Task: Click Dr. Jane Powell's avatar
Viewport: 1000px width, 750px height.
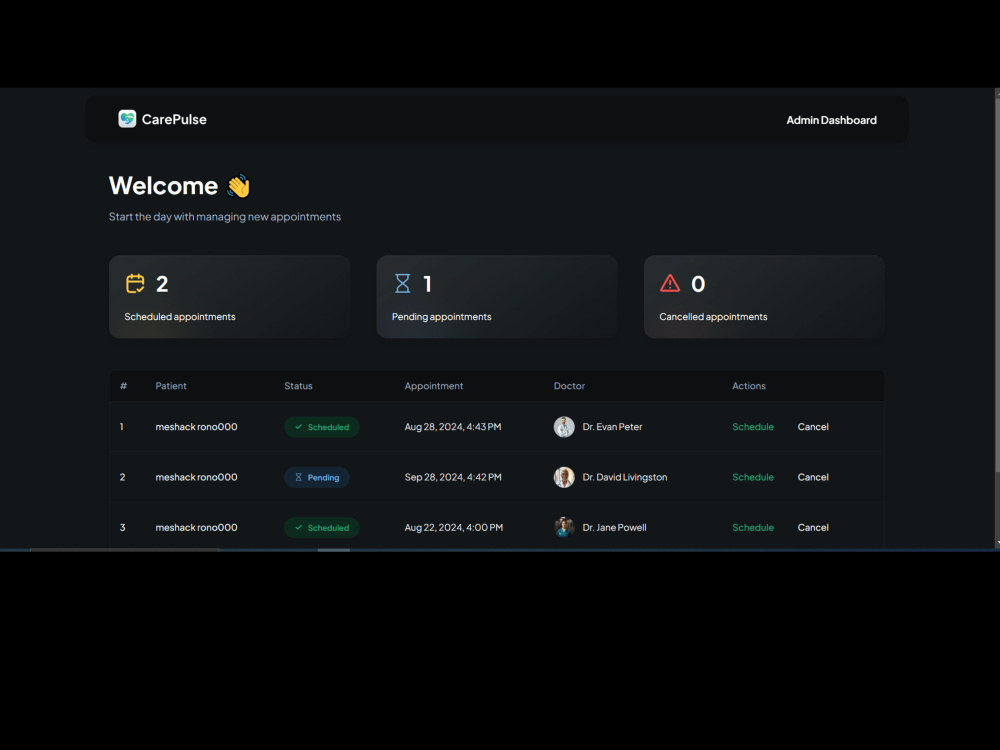Action: click(564, 527)
